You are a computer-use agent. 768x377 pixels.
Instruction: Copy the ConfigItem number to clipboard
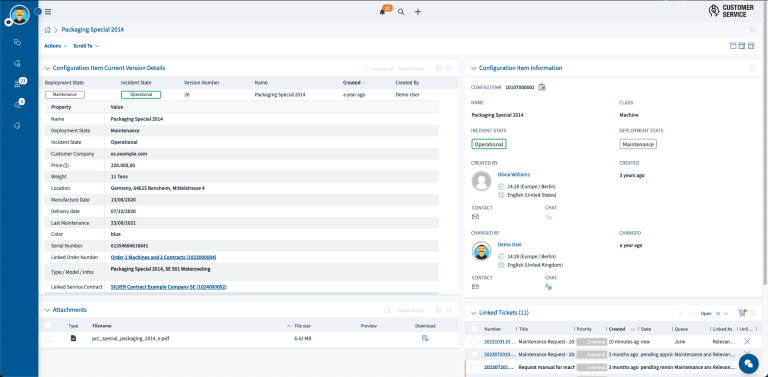pos(542,87)
